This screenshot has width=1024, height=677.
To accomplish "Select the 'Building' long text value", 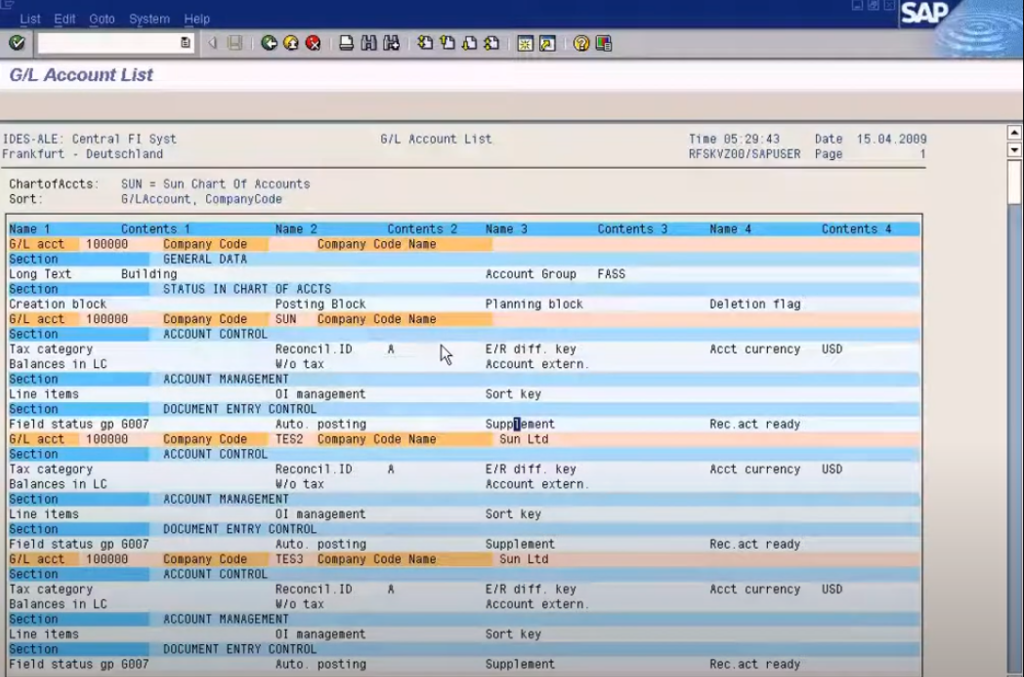I will pyautogui.click(x=149, y=274).
